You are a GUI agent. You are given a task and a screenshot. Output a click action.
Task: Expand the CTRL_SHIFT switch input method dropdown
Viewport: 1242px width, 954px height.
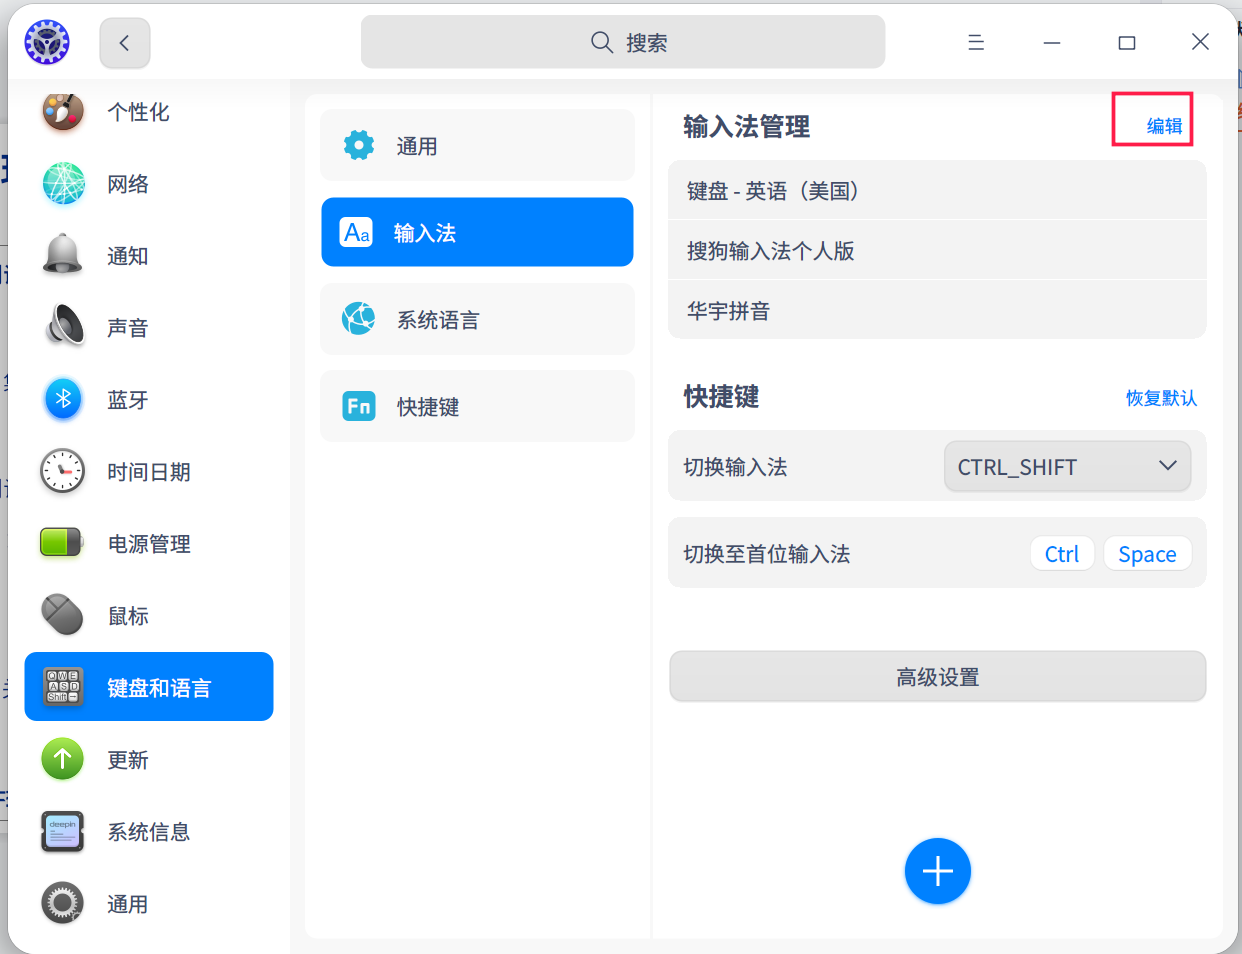(1067, 467)
